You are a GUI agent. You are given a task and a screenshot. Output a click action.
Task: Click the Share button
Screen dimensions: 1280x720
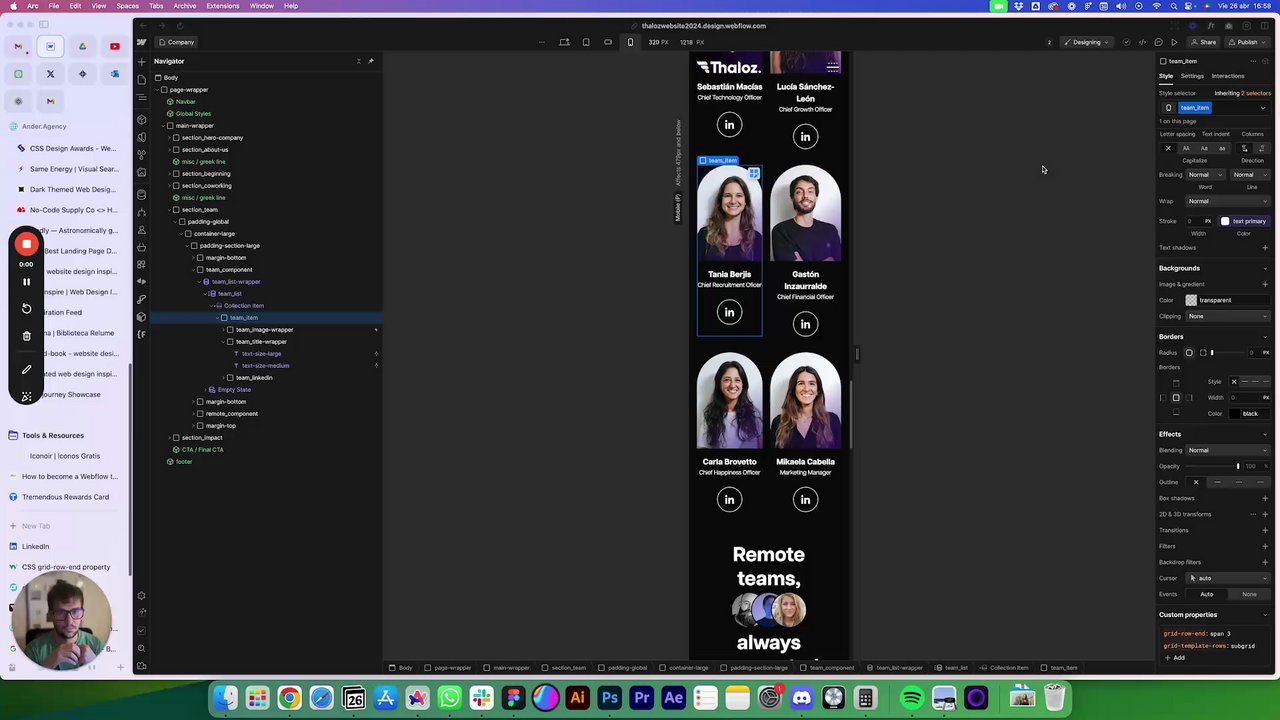point(1204,42)
